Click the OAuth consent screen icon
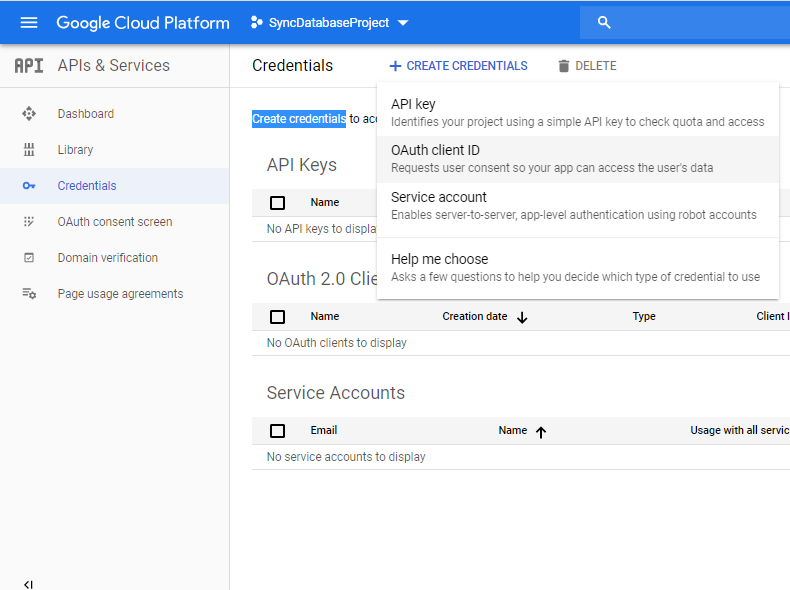790x590 pixels. [x=29, y=222]
